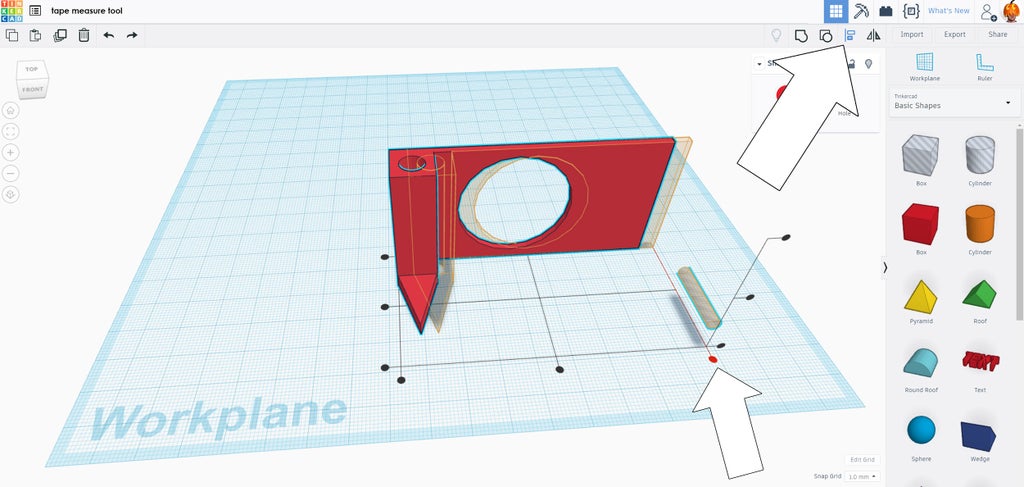This screenshot has width=1024, height=487.
Task: Group the selected shapes
Action: 801,35
